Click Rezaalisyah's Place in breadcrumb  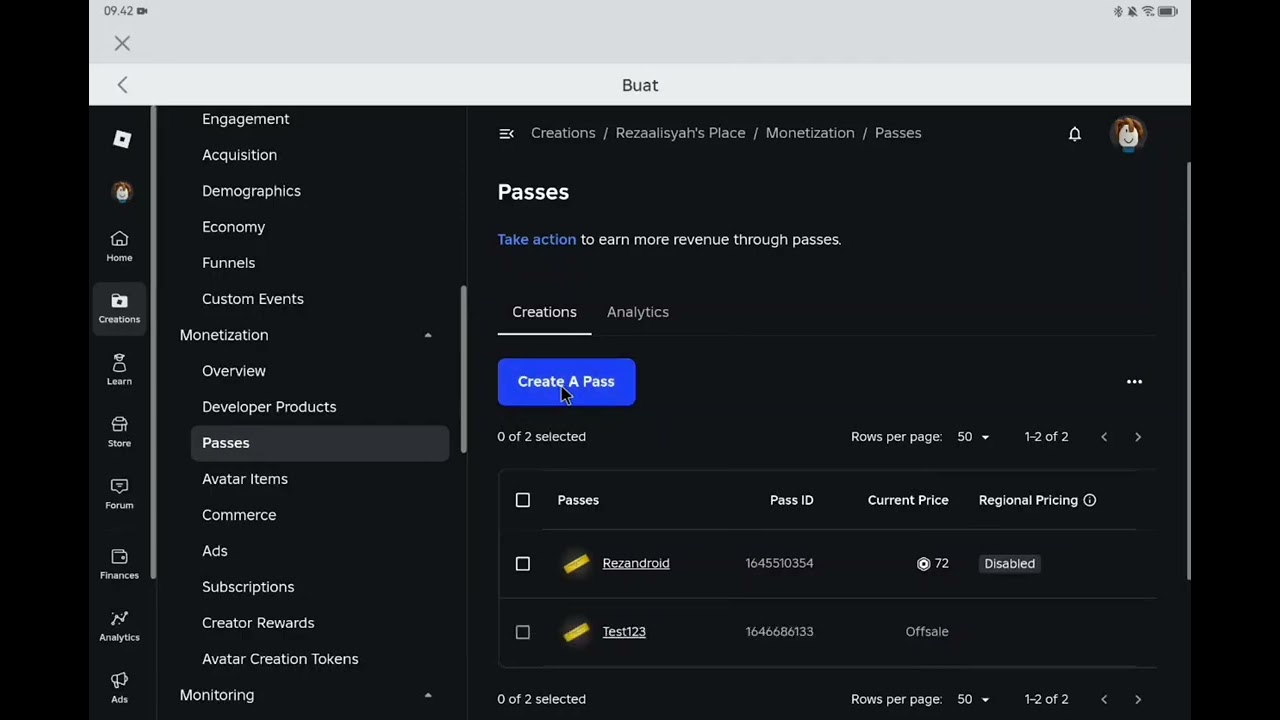tap(681, 133)
